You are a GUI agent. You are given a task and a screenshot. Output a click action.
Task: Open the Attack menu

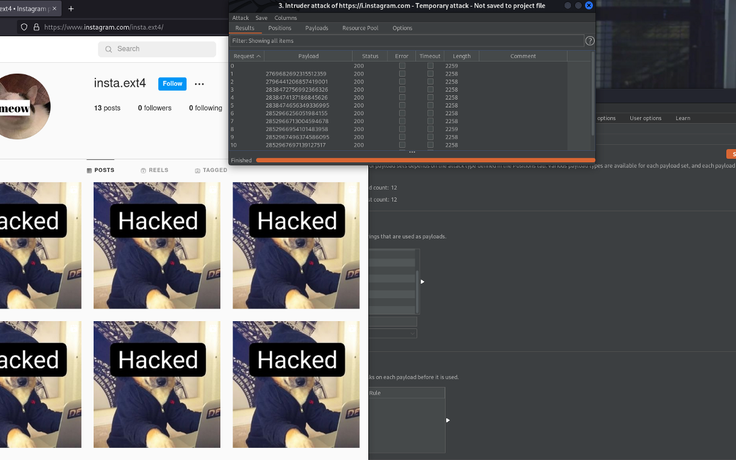tap(240, 18)
